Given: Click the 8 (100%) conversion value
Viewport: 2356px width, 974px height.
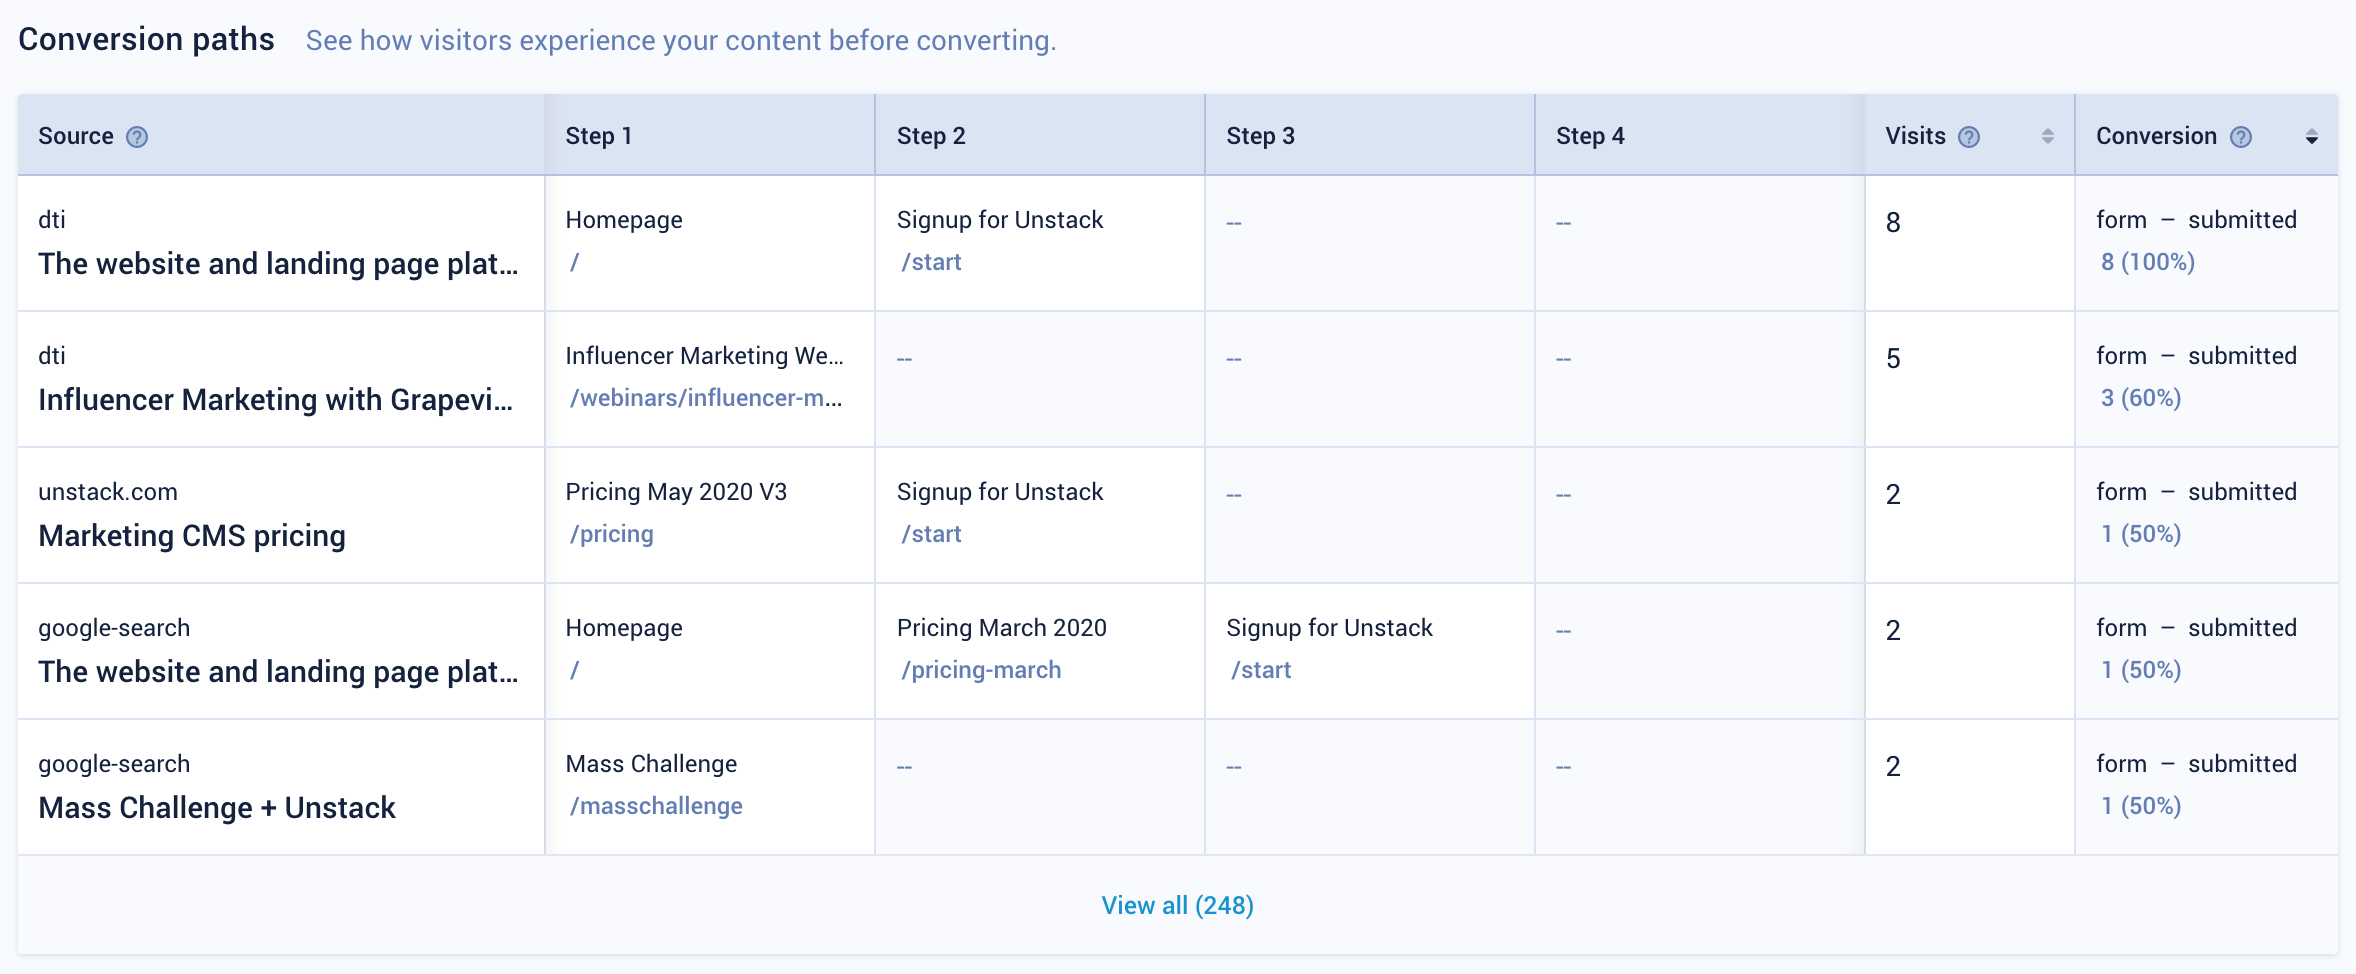Looking at the screenshot, I should coord(2148,262).
